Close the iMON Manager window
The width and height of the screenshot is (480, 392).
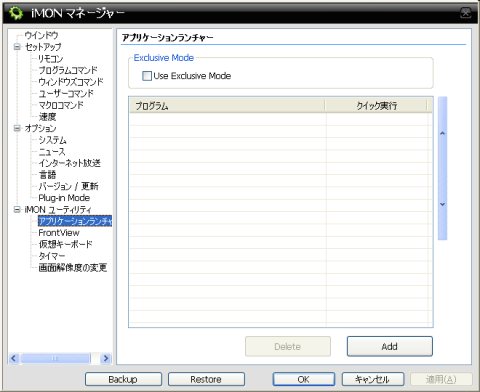click(465, 13)
